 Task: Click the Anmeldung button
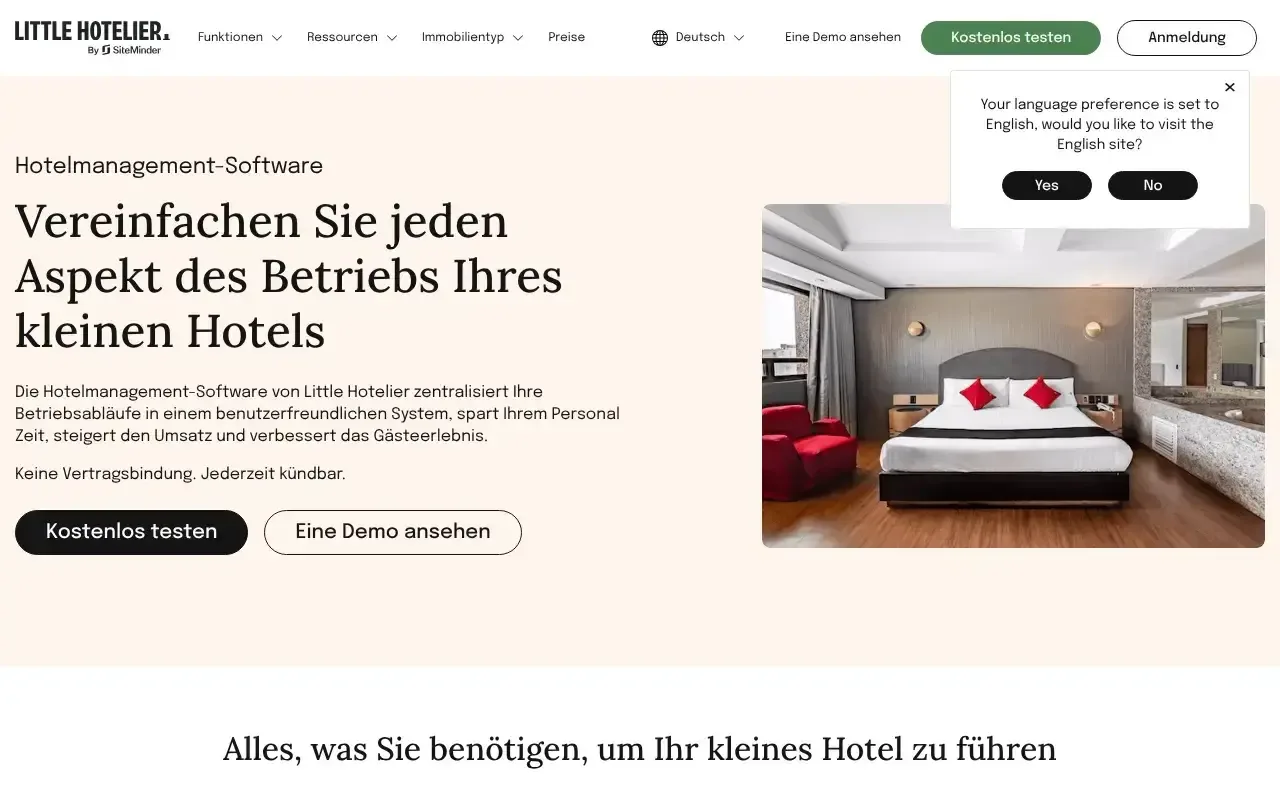click(x=1187, y=38)
